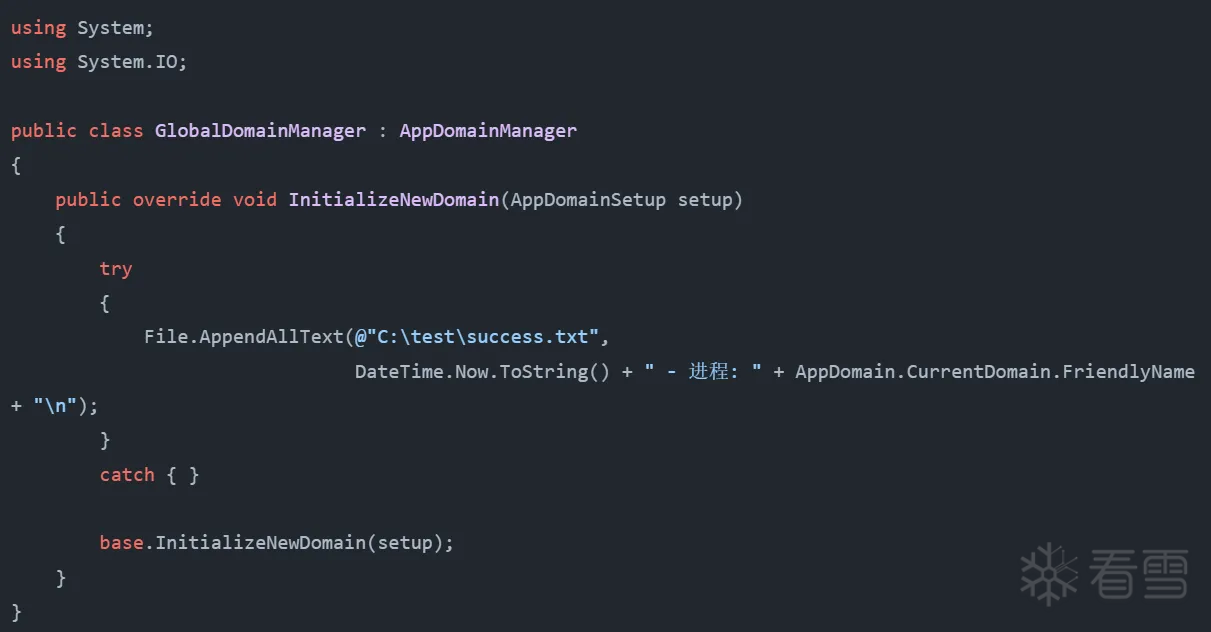Click the 看雪 watermark text
This screenshot has height=632, width=1211.
point(1140,574)
